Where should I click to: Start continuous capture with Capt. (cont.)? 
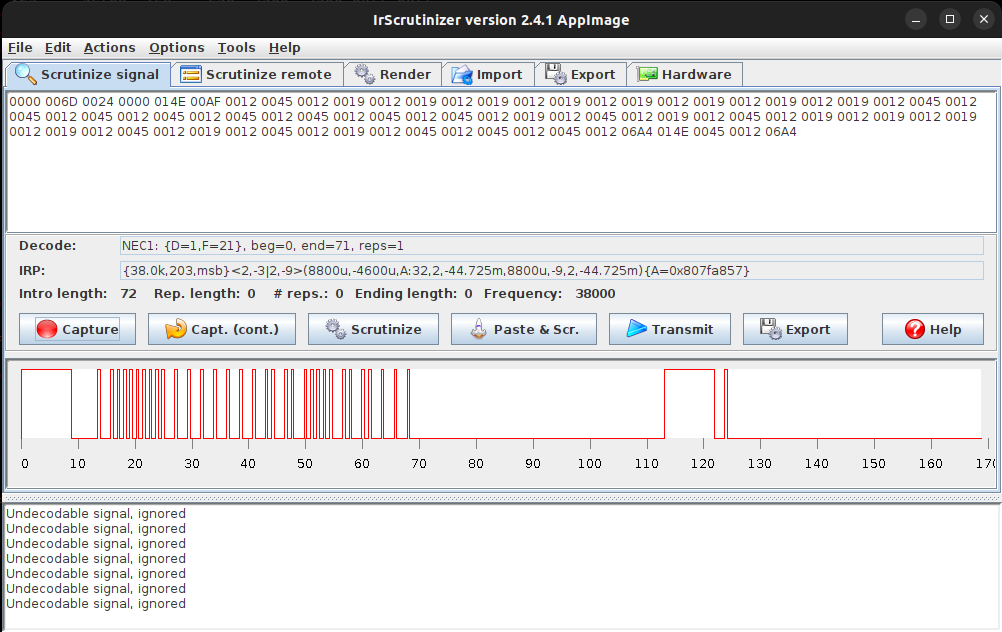pos(221,329)
